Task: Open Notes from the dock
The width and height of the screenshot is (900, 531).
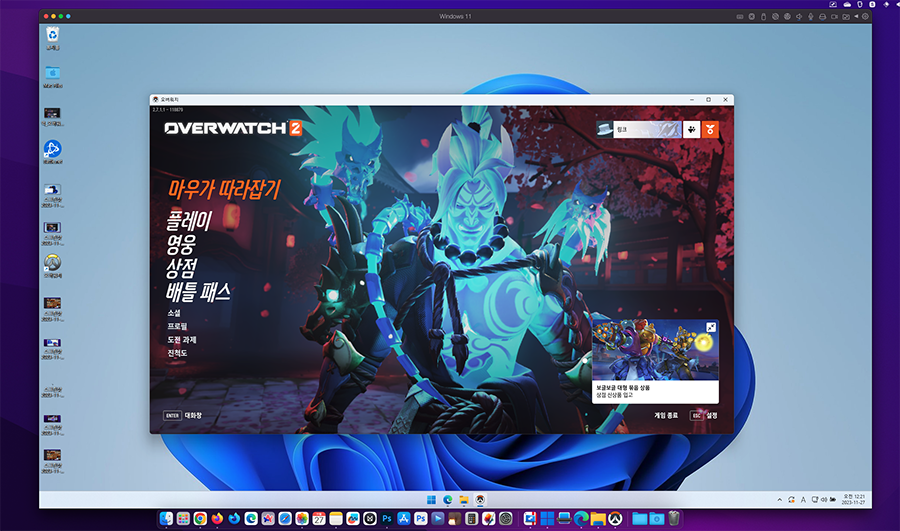Action: click(x=336, y=519)
